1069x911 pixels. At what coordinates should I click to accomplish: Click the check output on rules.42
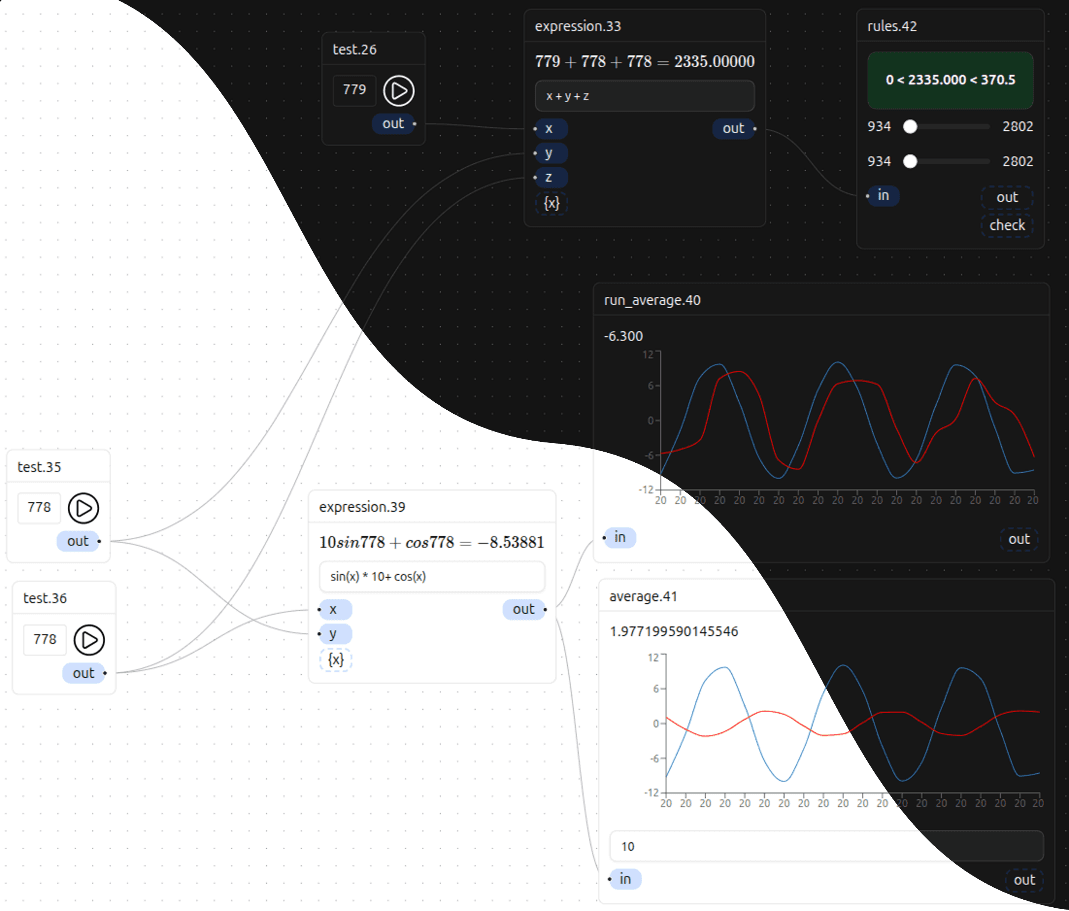pos(1007,225)
